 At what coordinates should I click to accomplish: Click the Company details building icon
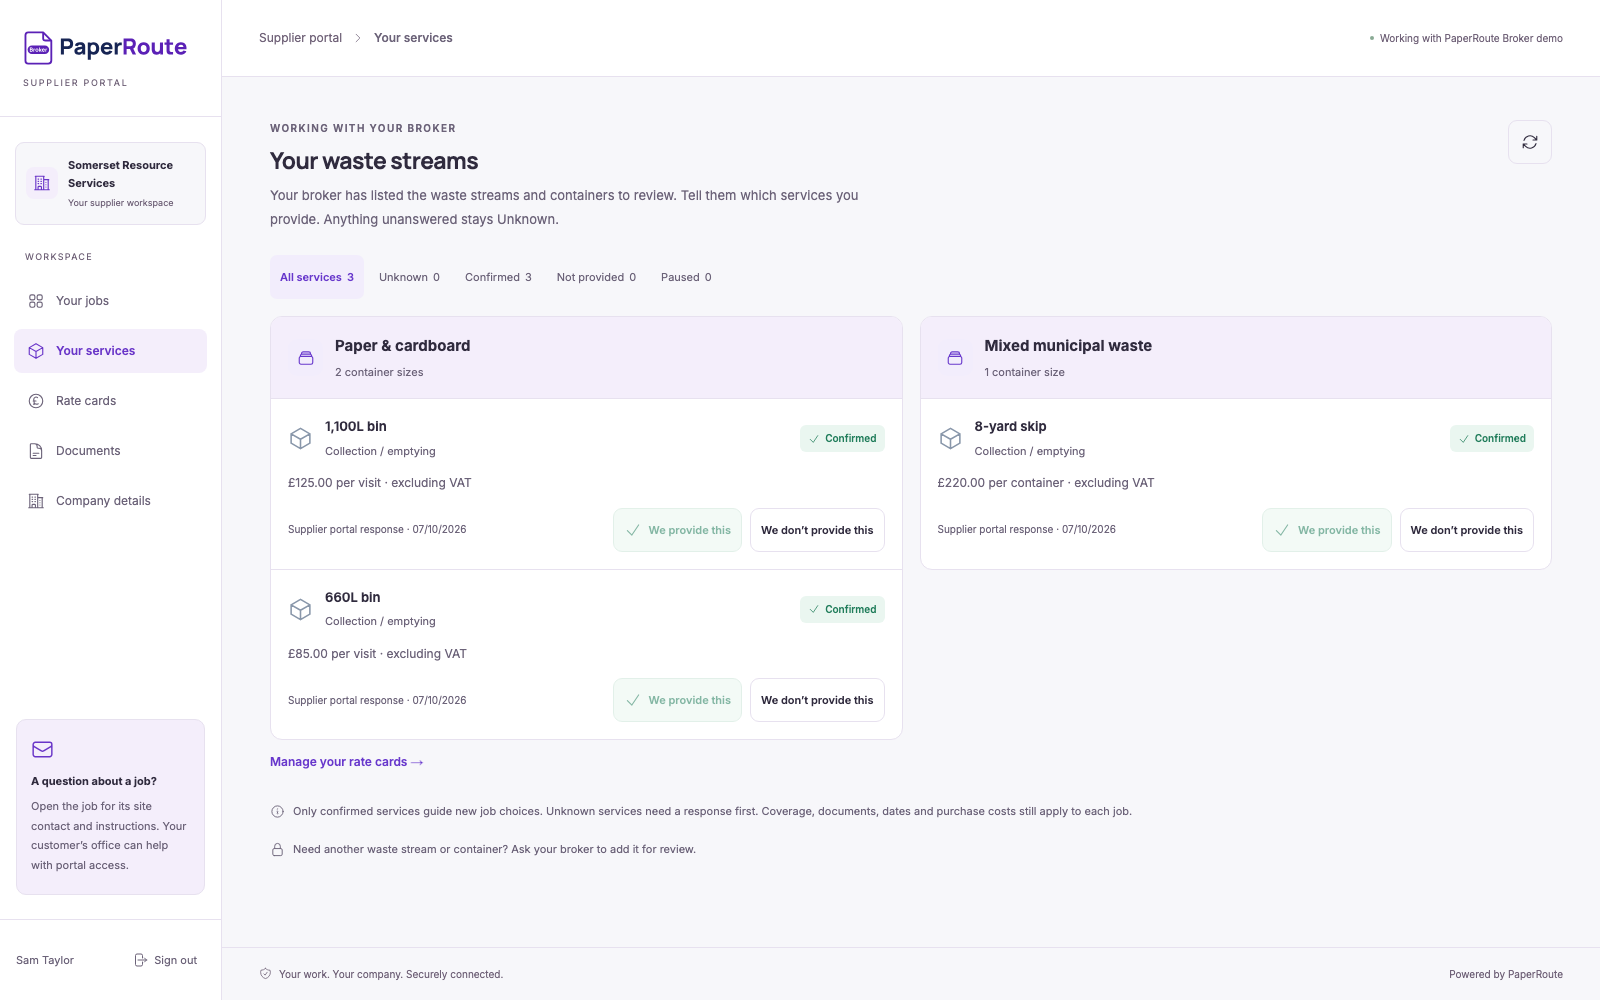pyautogui.click(x=36, y=501)
